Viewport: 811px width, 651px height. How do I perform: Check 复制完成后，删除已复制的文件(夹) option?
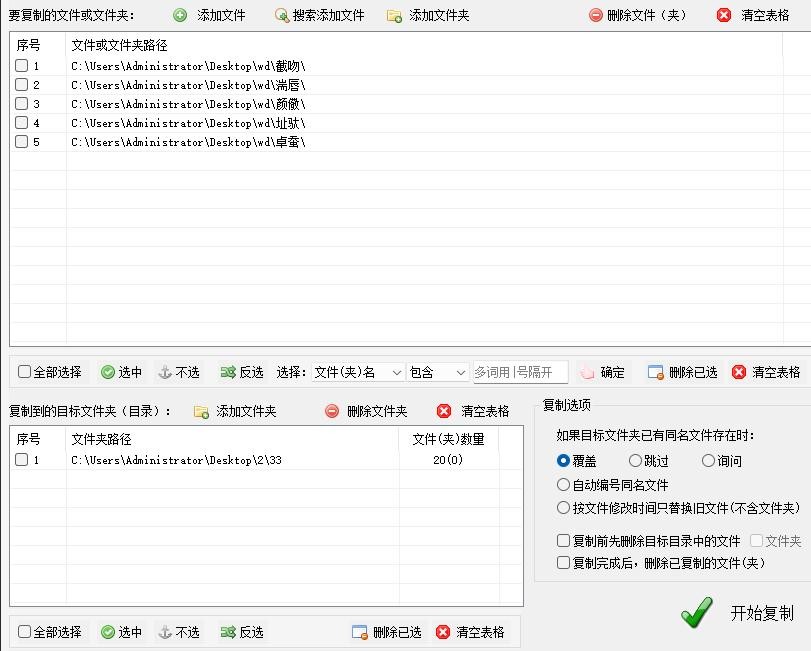564,563
